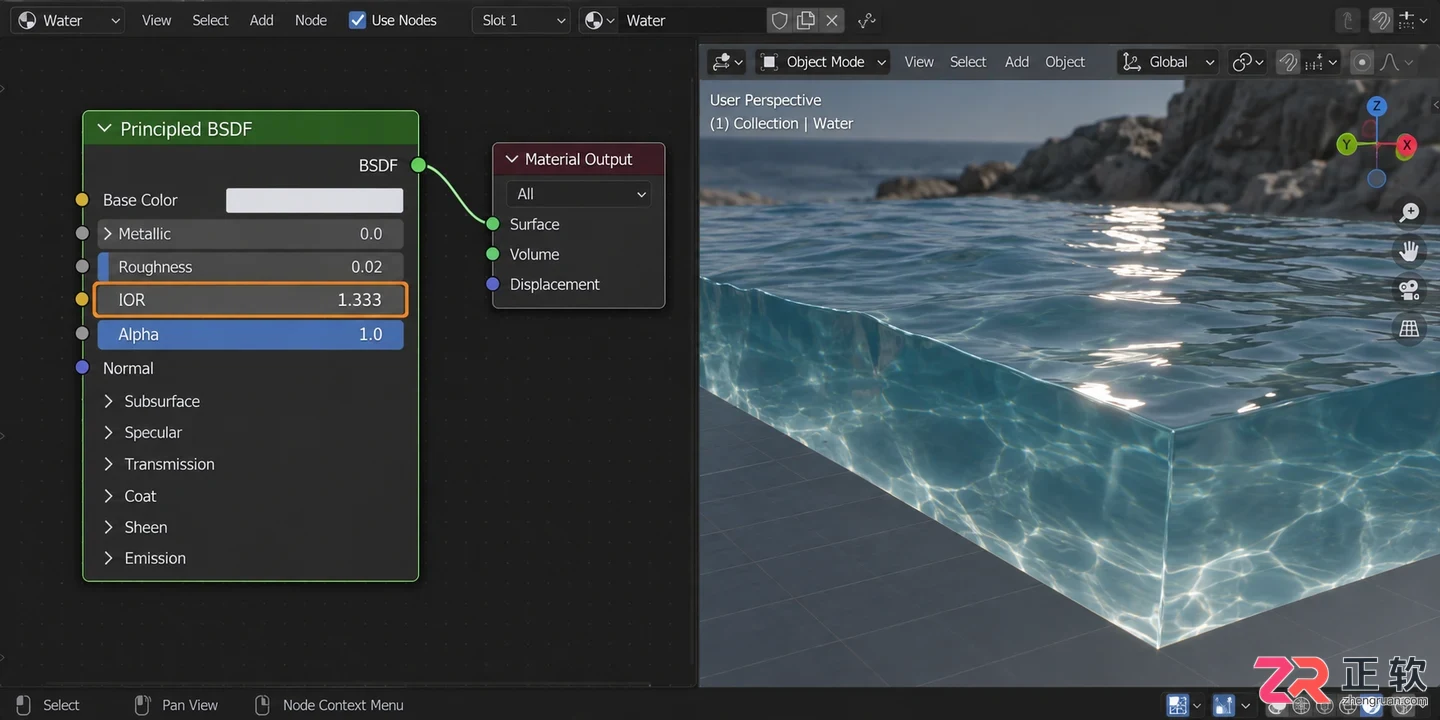Click the hand pan view icon
The width and height of the screenshot is (1440, 720).
pos(1409,250)
